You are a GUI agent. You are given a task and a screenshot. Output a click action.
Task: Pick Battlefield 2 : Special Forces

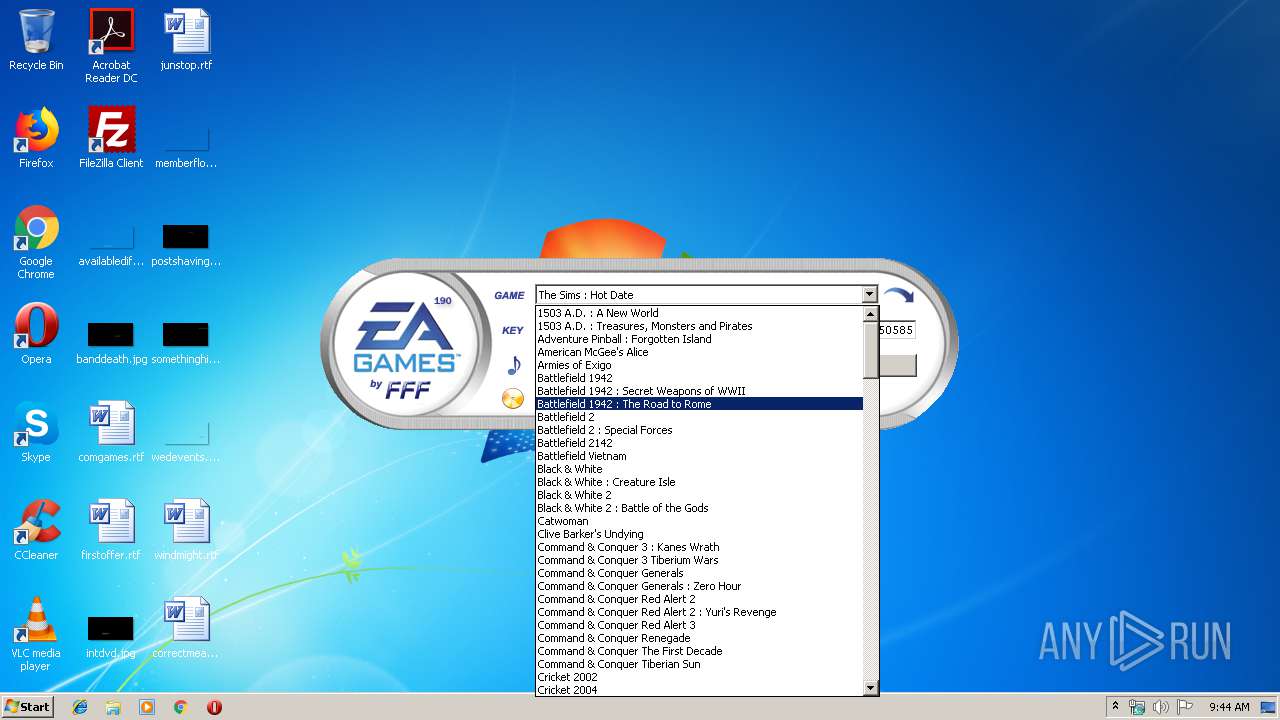coord(699,430)
